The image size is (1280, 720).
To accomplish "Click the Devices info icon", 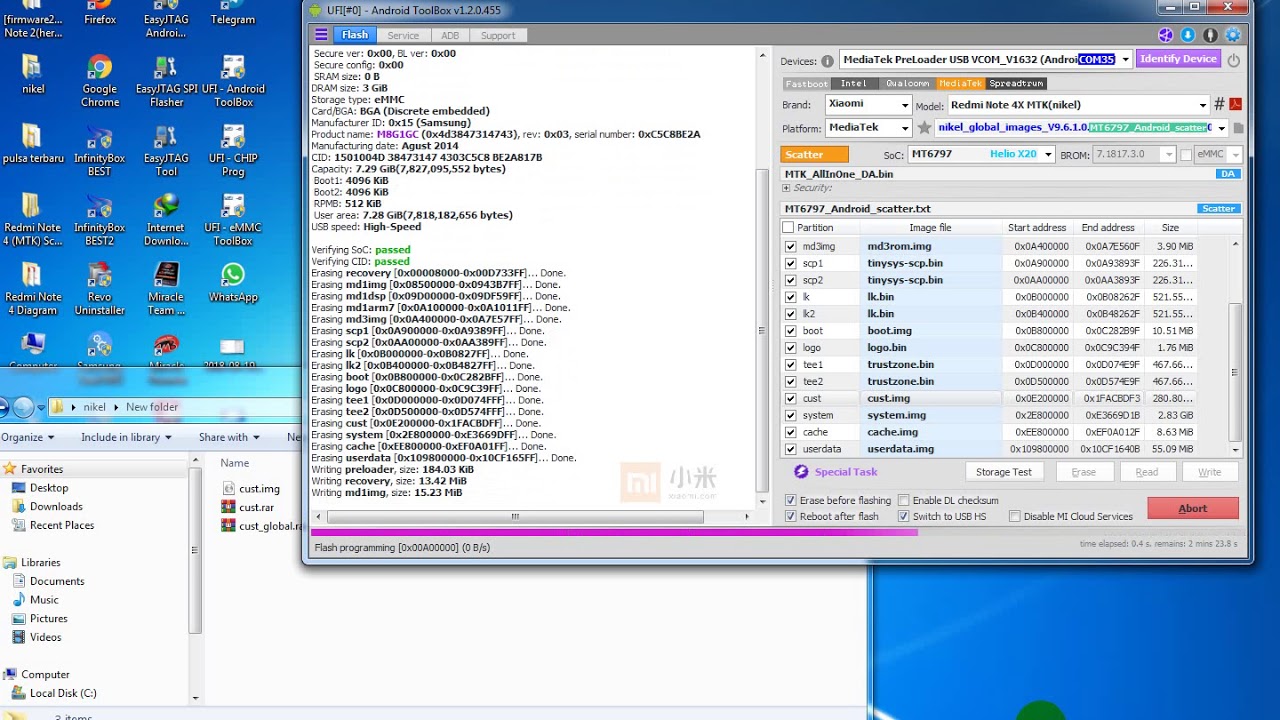I will pos(827,61).
